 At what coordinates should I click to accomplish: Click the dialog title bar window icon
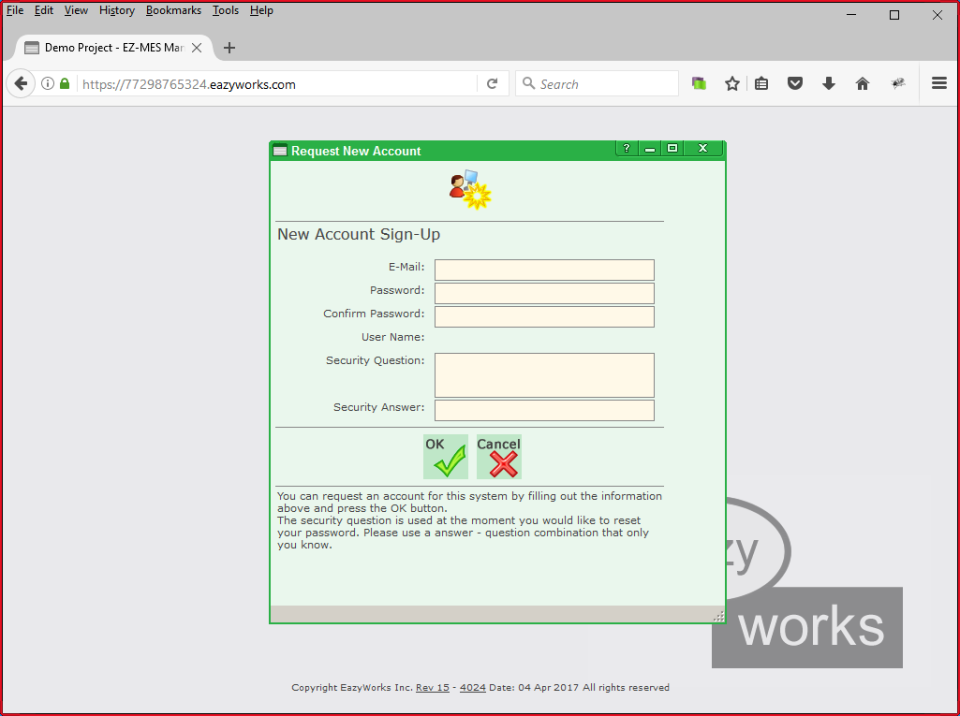click(x=280, y=151)
